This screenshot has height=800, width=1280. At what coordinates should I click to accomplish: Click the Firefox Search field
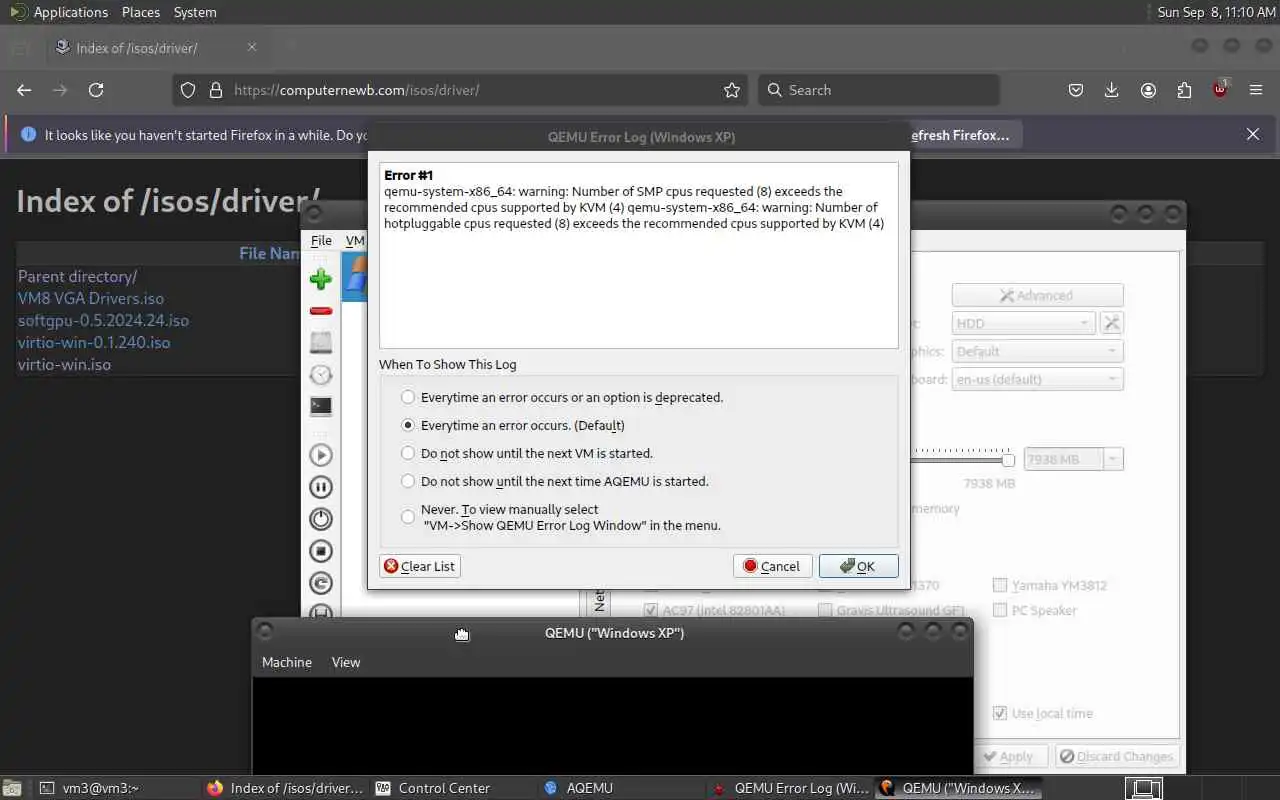(879, 90)
